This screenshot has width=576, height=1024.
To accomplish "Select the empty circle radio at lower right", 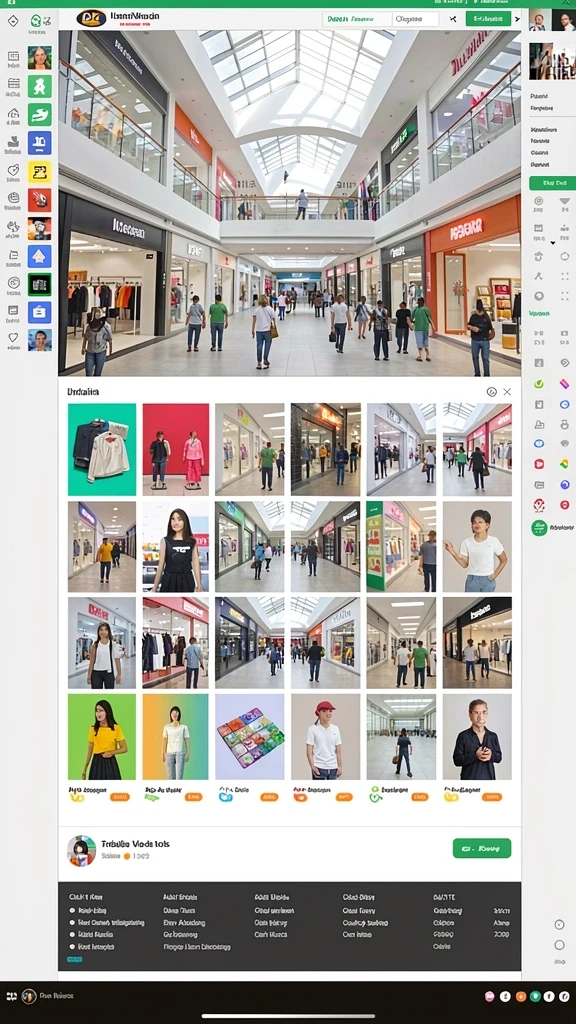I will [559, 945].
